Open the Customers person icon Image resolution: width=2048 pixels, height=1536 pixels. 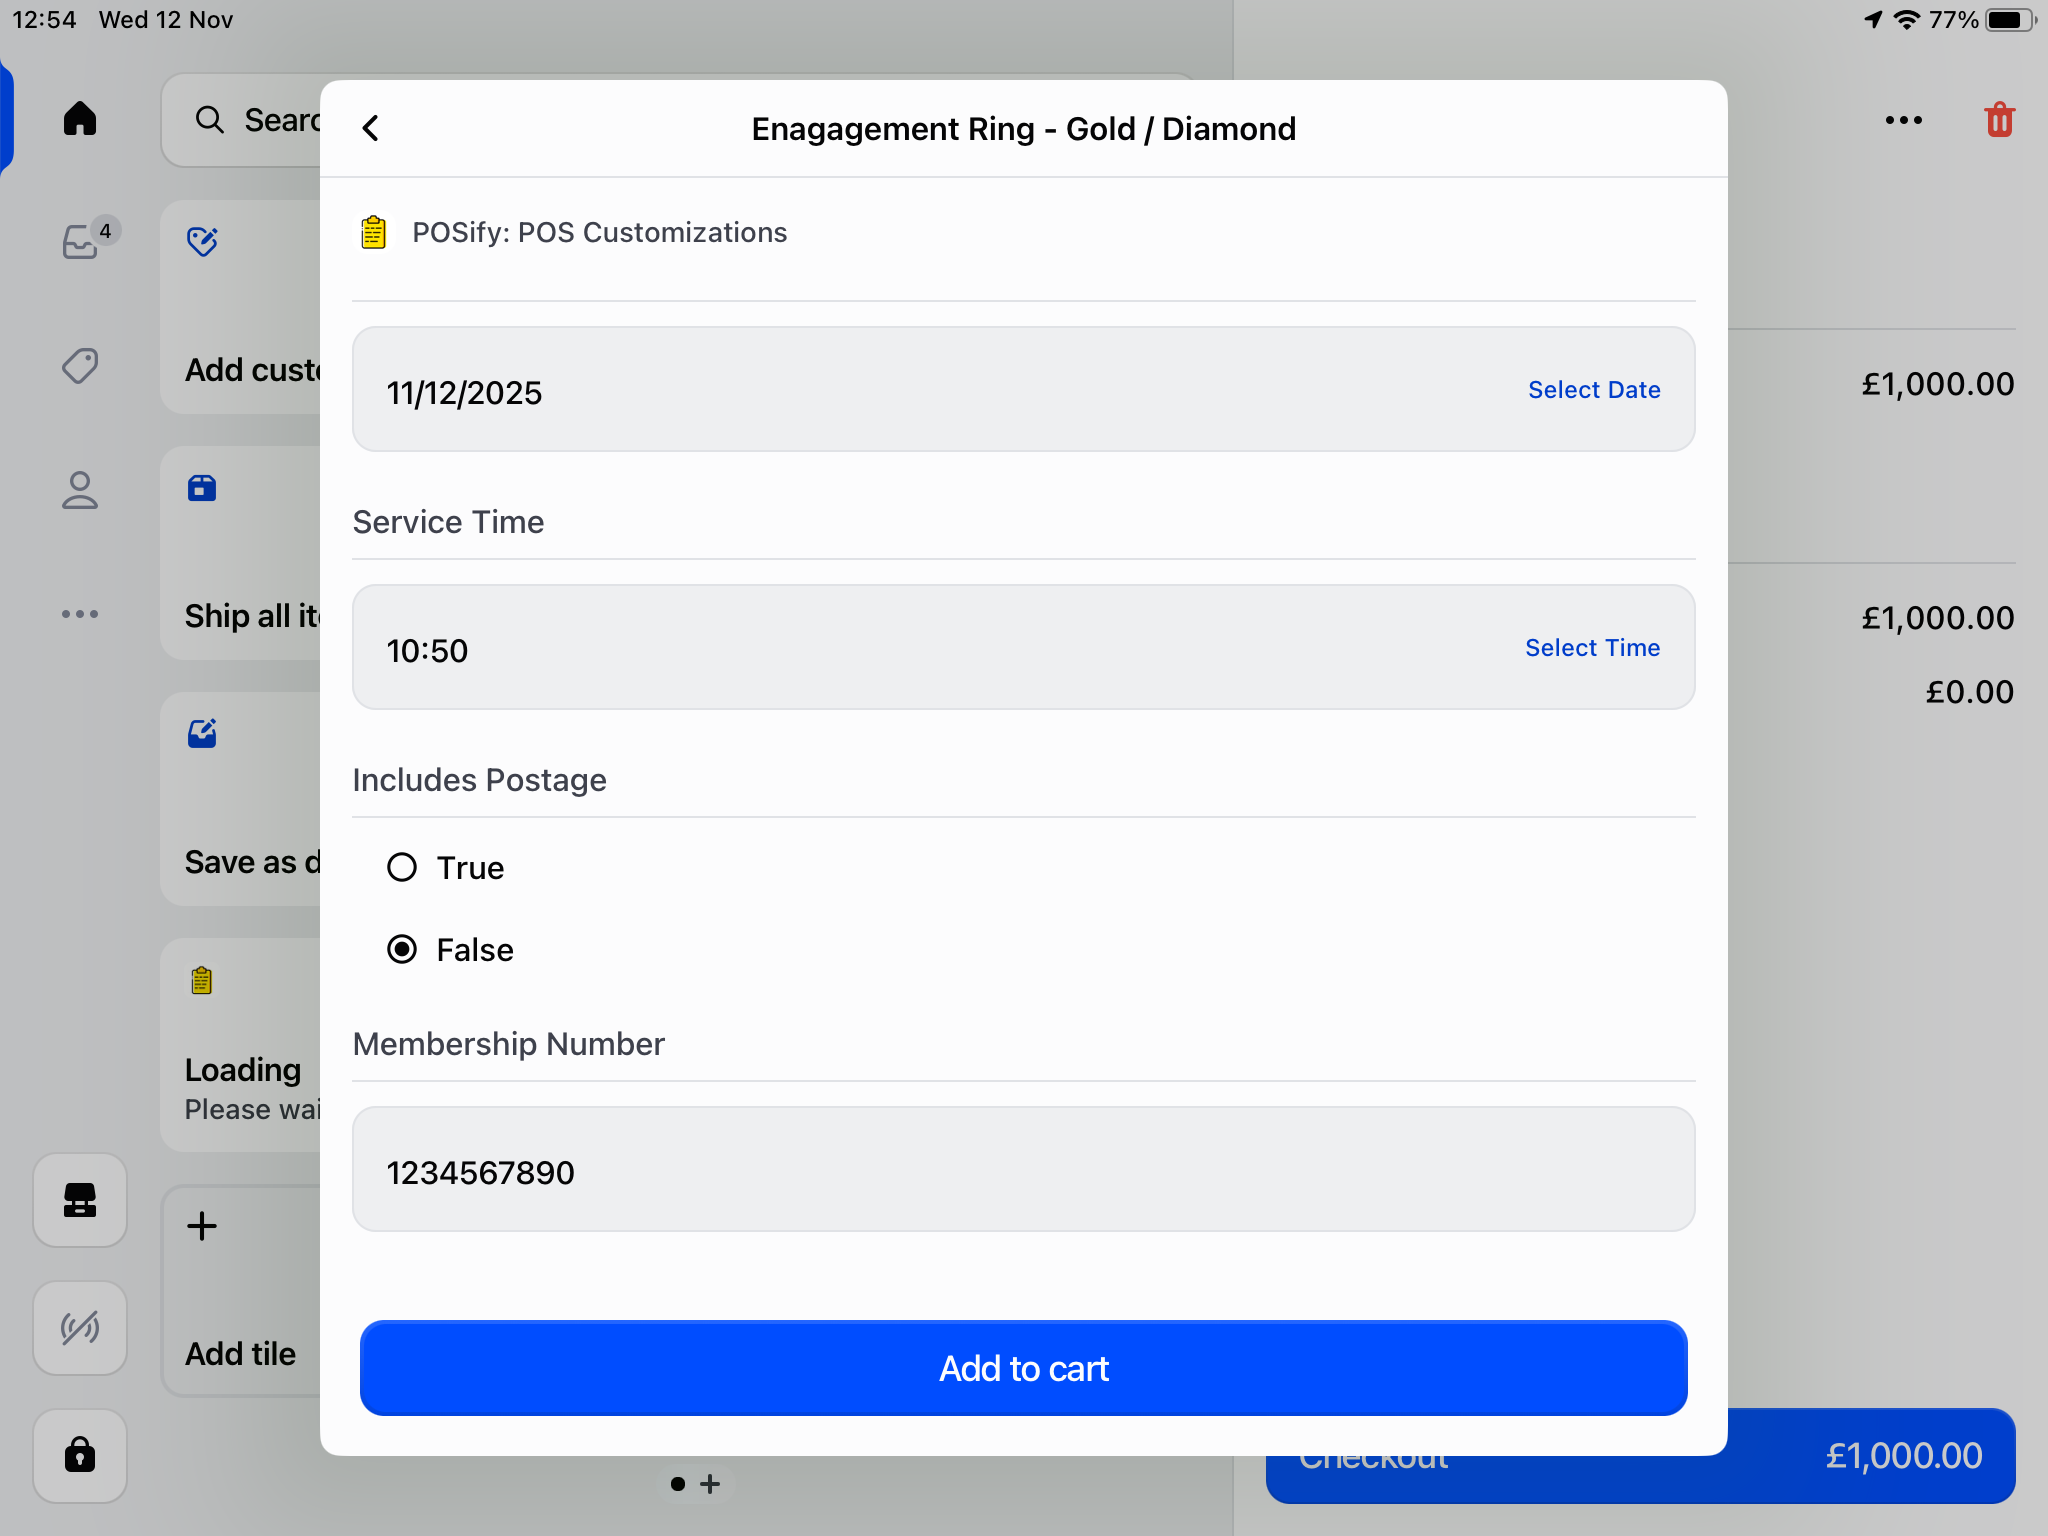pos(80,490)
